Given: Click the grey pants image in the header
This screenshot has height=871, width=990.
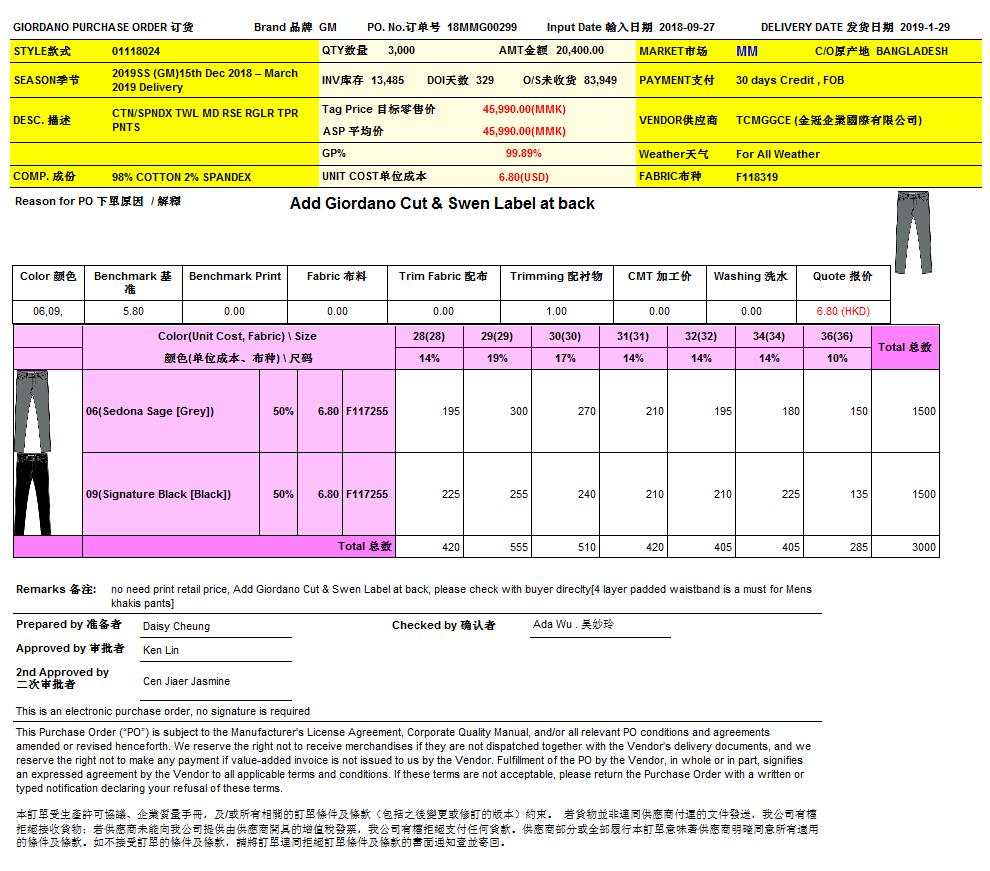Looking at the screenshot, I should pos(913,231).
